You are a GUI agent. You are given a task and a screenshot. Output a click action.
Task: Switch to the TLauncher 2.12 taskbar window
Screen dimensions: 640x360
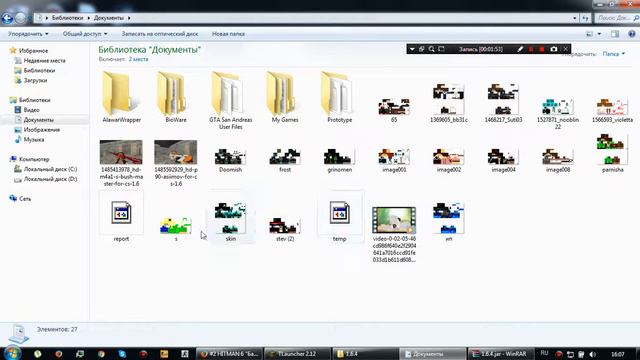297,354
